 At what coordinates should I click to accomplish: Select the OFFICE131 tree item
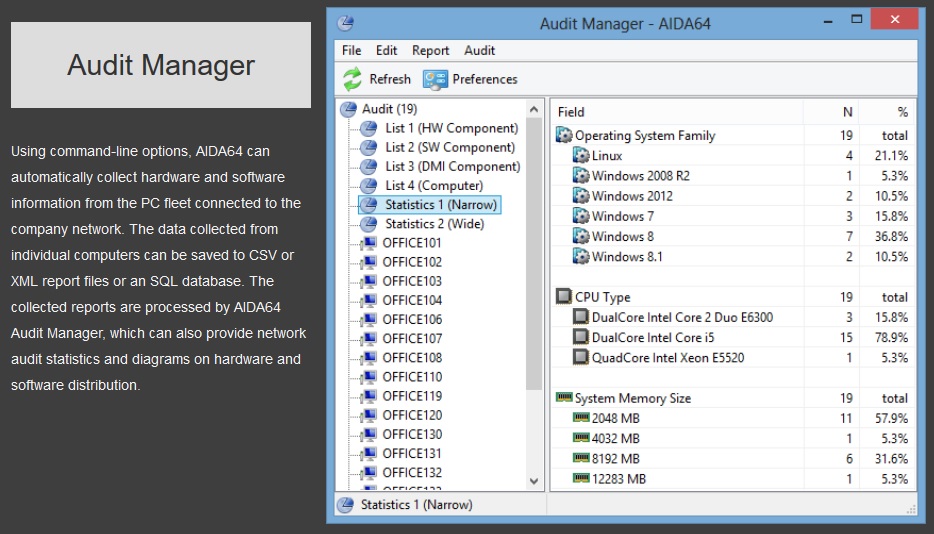coord(412,453)
